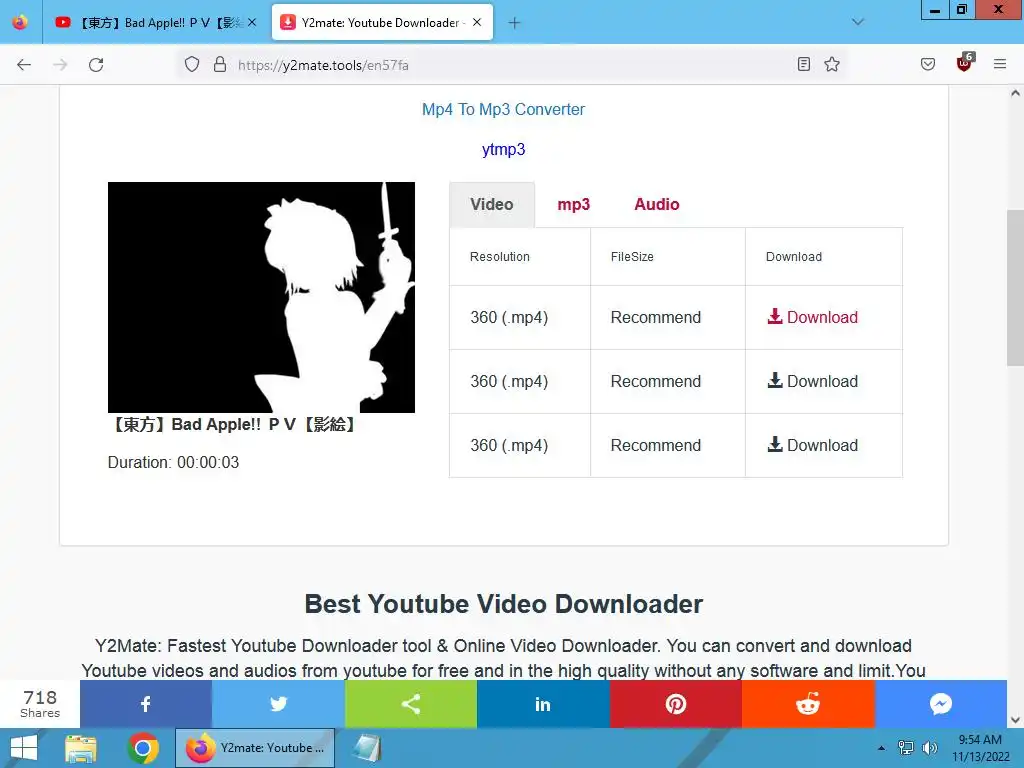This screenshot has width=1024, height=768.
Task: Reload the Y2mate page
Action: (x=96, y=65)
